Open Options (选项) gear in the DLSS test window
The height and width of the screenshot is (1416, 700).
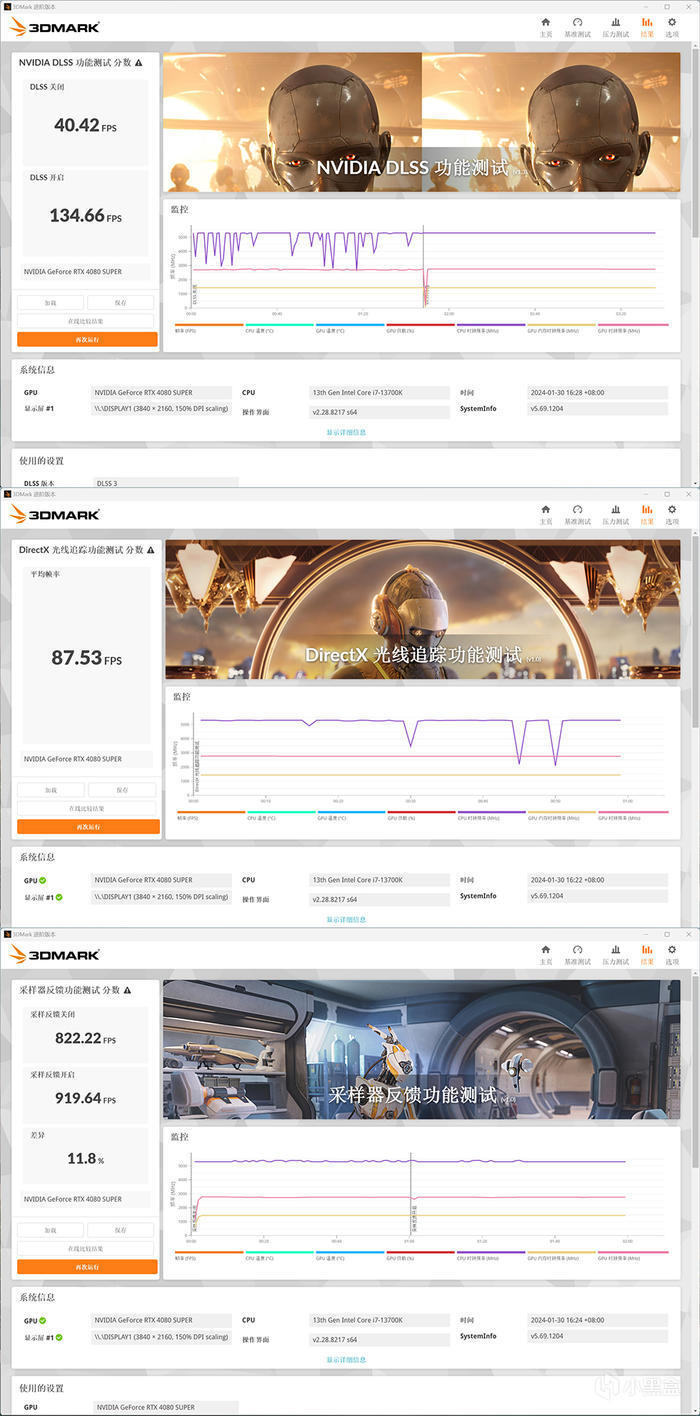coord(672,27)
